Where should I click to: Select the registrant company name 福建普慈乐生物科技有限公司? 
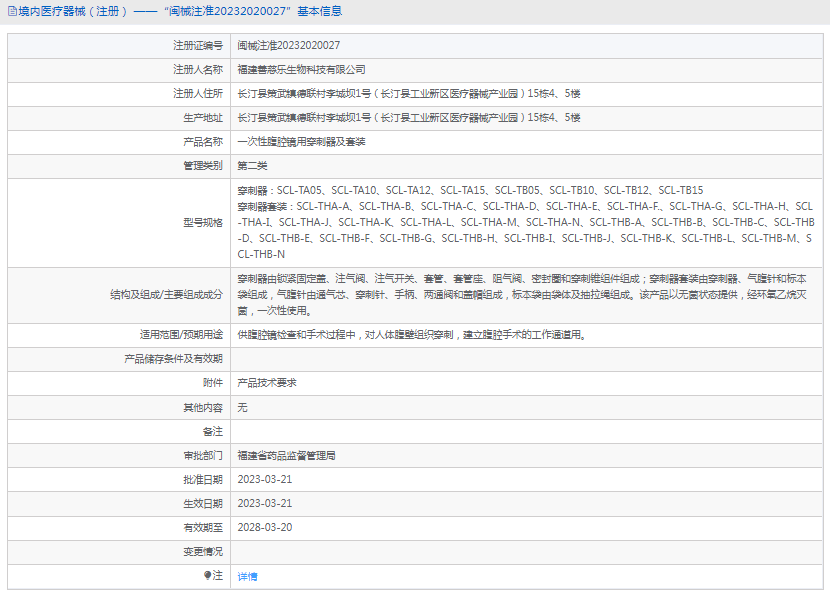pyautogui.click(x=301, y=69)
